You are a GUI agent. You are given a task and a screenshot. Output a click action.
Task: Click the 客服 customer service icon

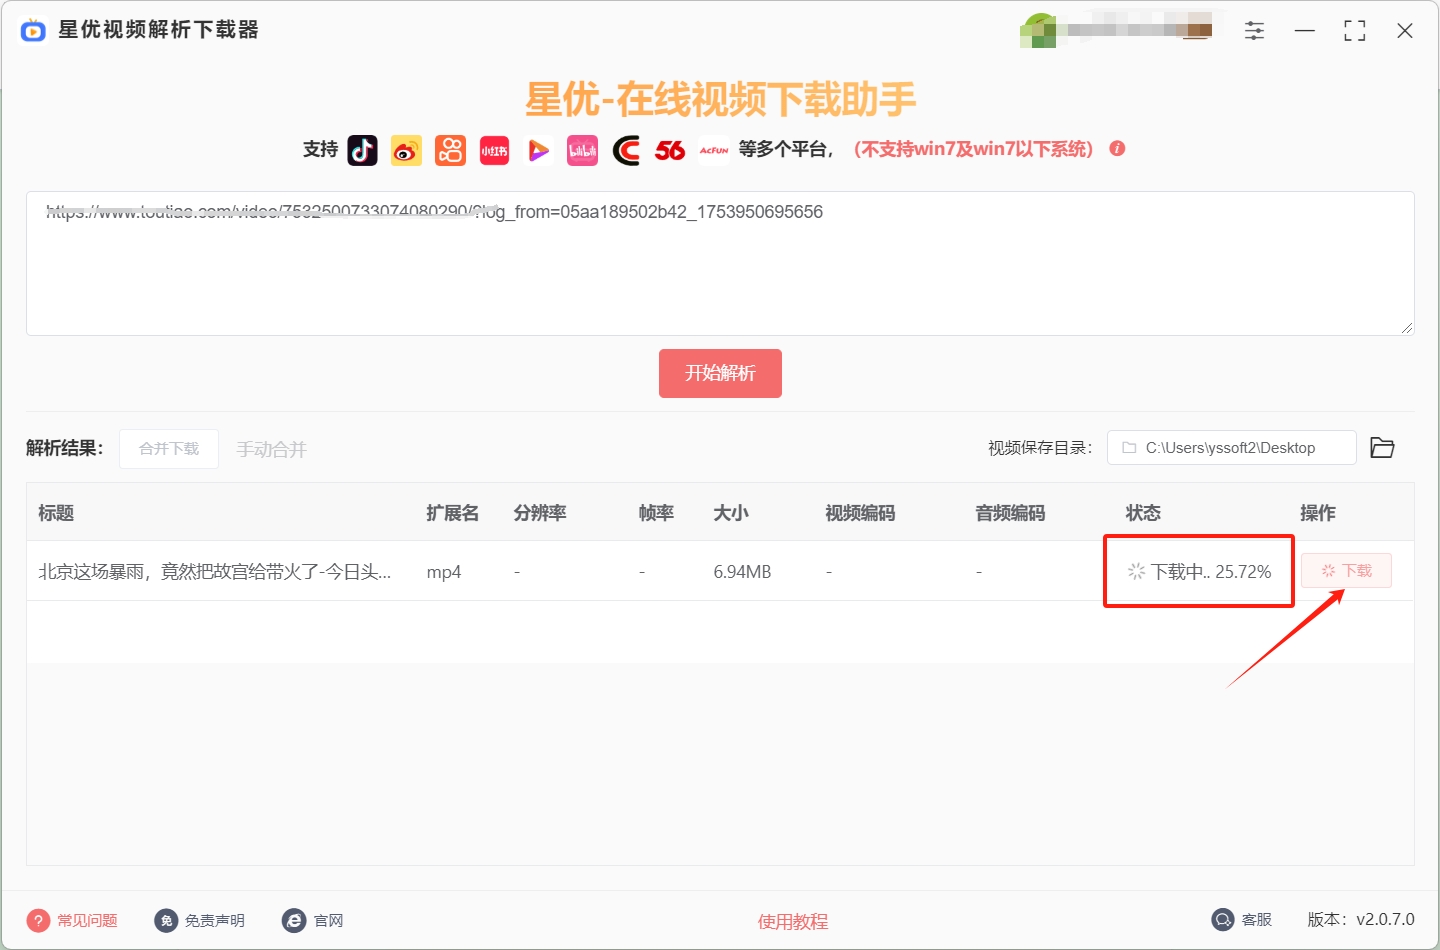[1222, 919]
